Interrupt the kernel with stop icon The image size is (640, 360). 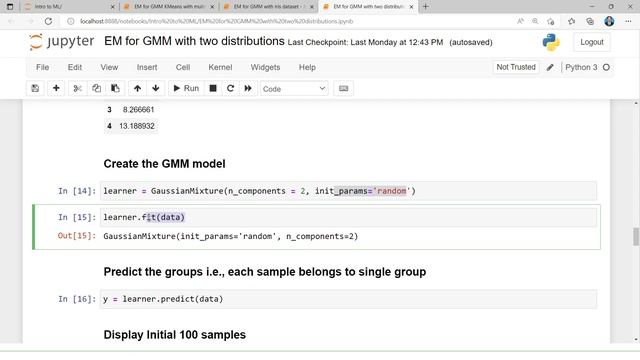click(x=213, y=89)
